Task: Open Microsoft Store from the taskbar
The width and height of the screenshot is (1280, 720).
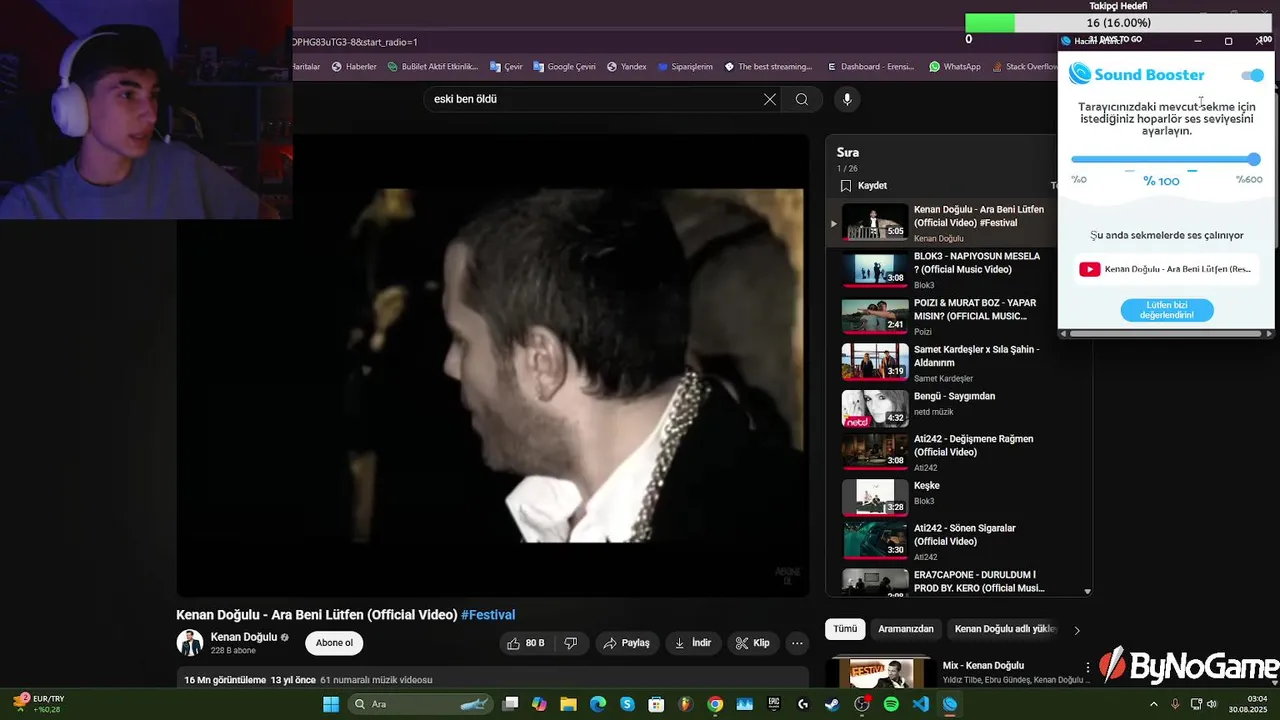Action: (x=656, y=704)
